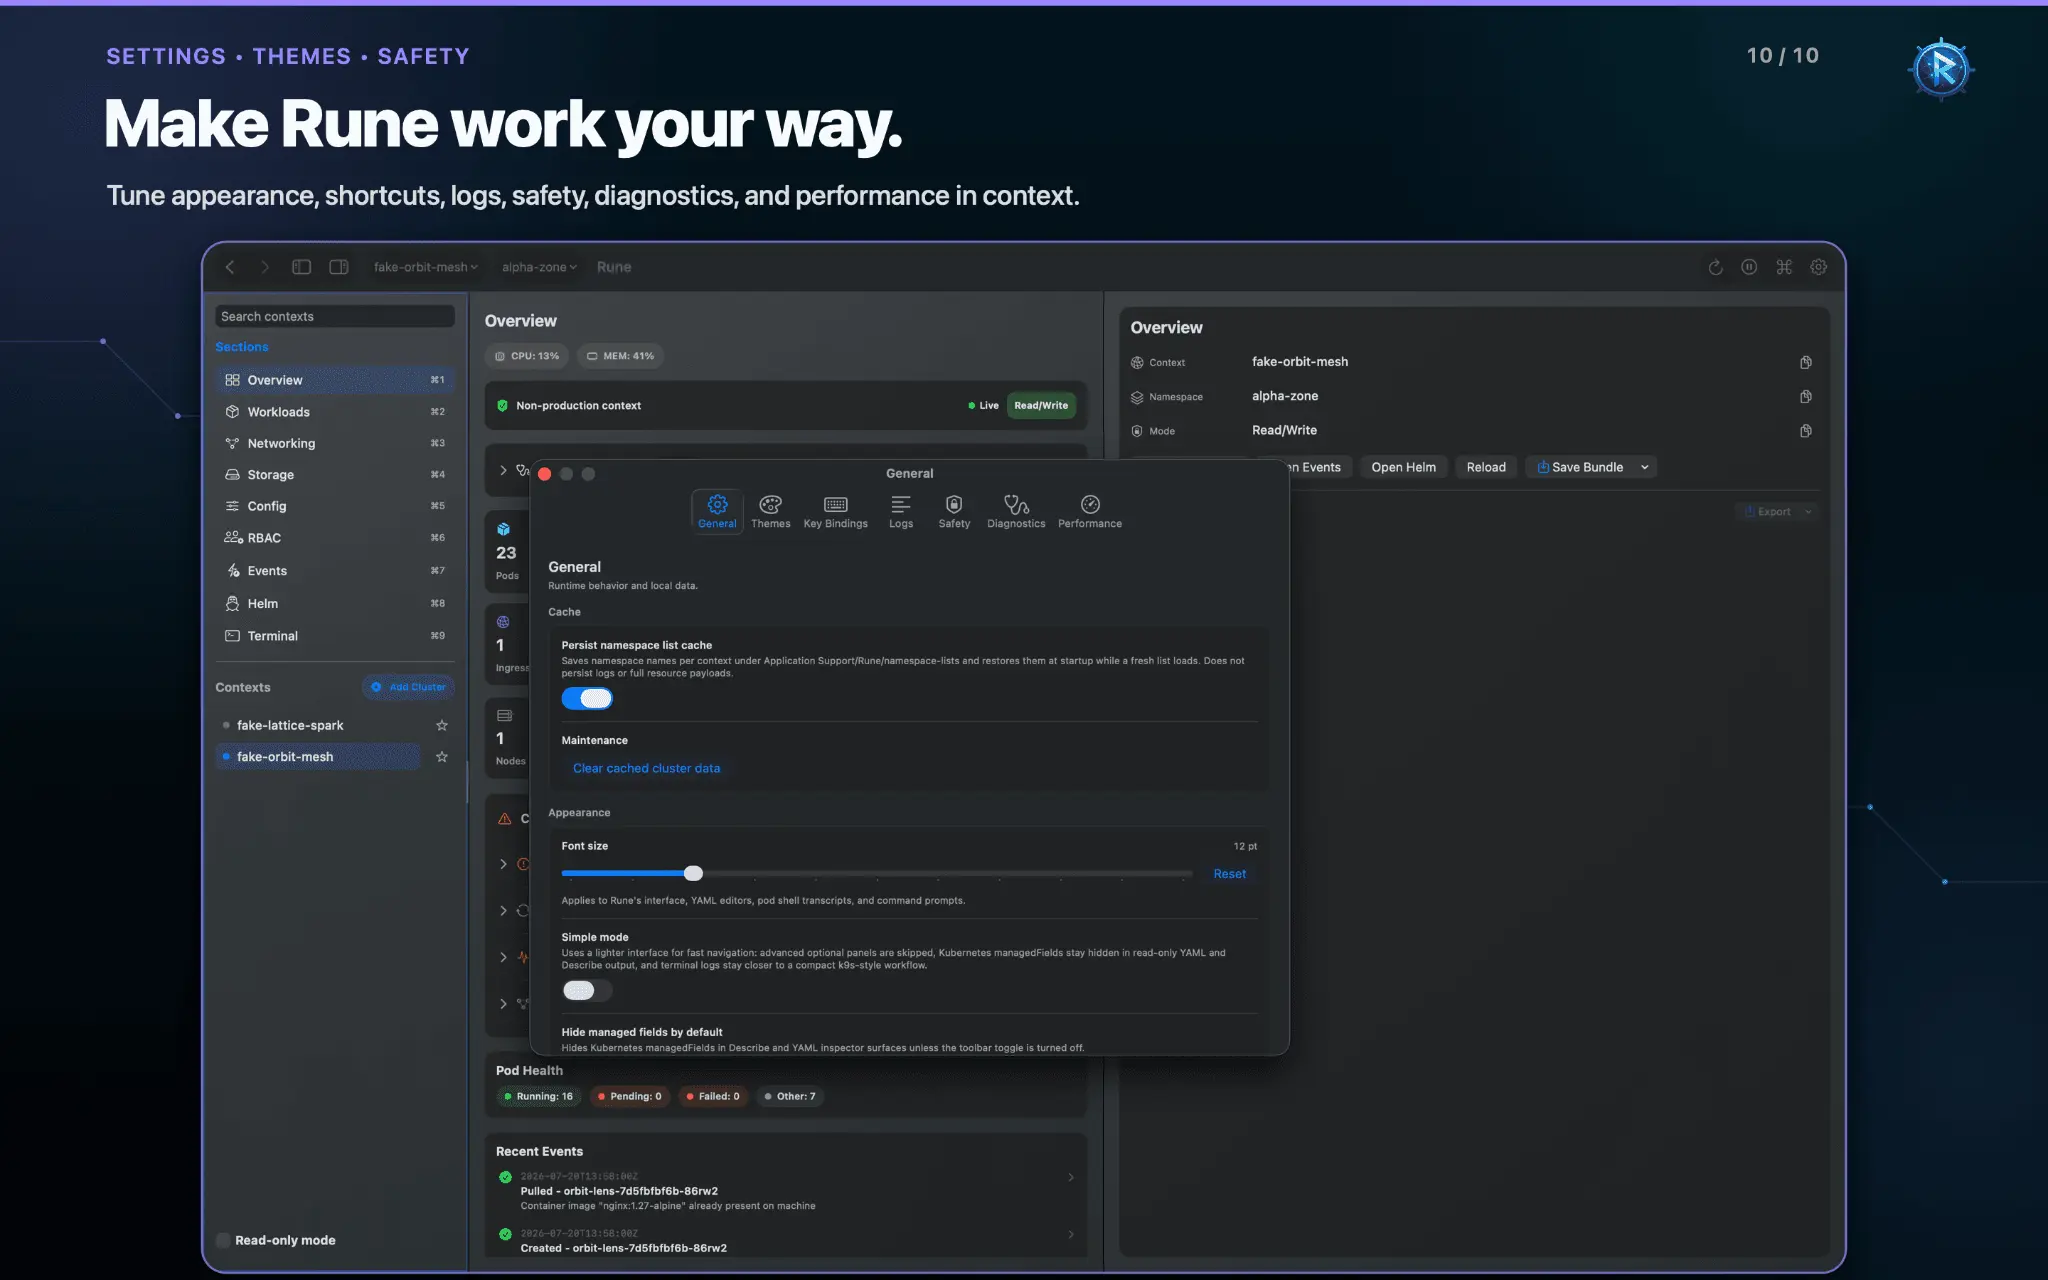Click the Ingress globe icon
2048x1280 pixels.
503,622
